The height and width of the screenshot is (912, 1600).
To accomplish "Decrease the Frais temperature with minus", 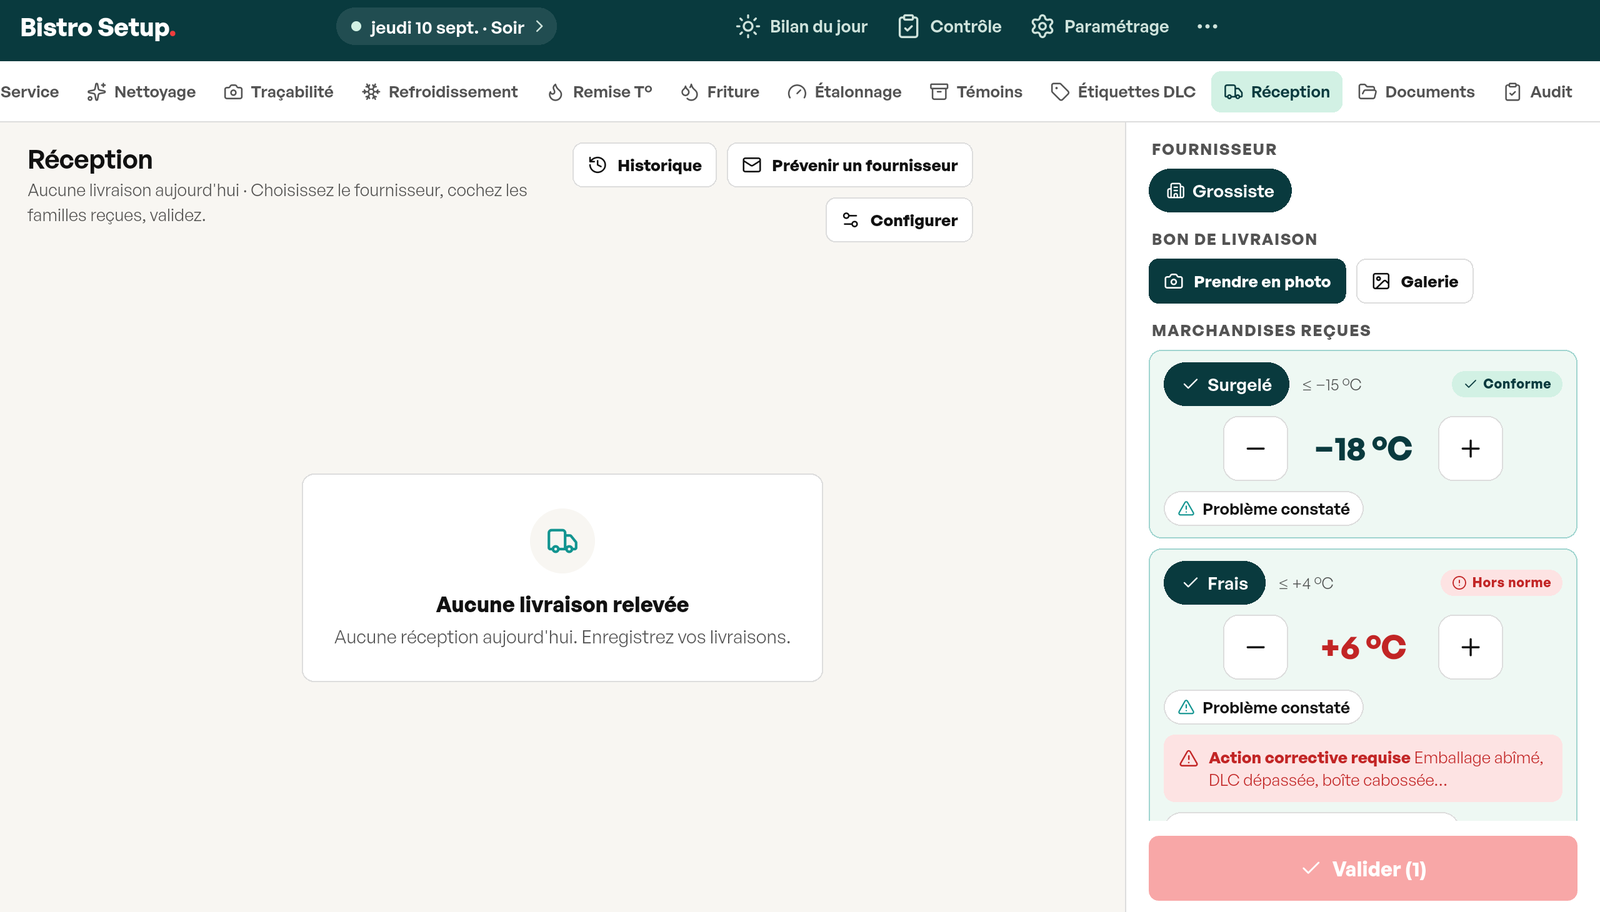I will point(1256,648).
